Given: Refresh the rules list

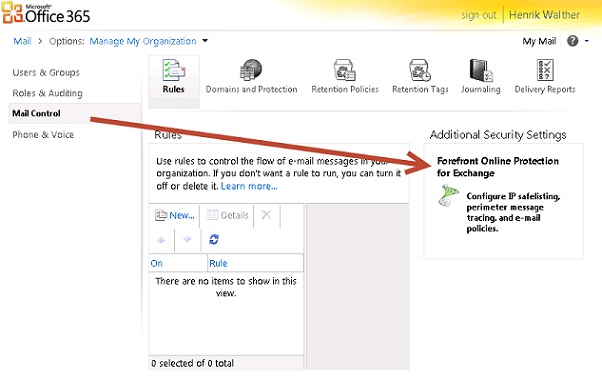Looking at the screenshot, I should click(214, 239).
